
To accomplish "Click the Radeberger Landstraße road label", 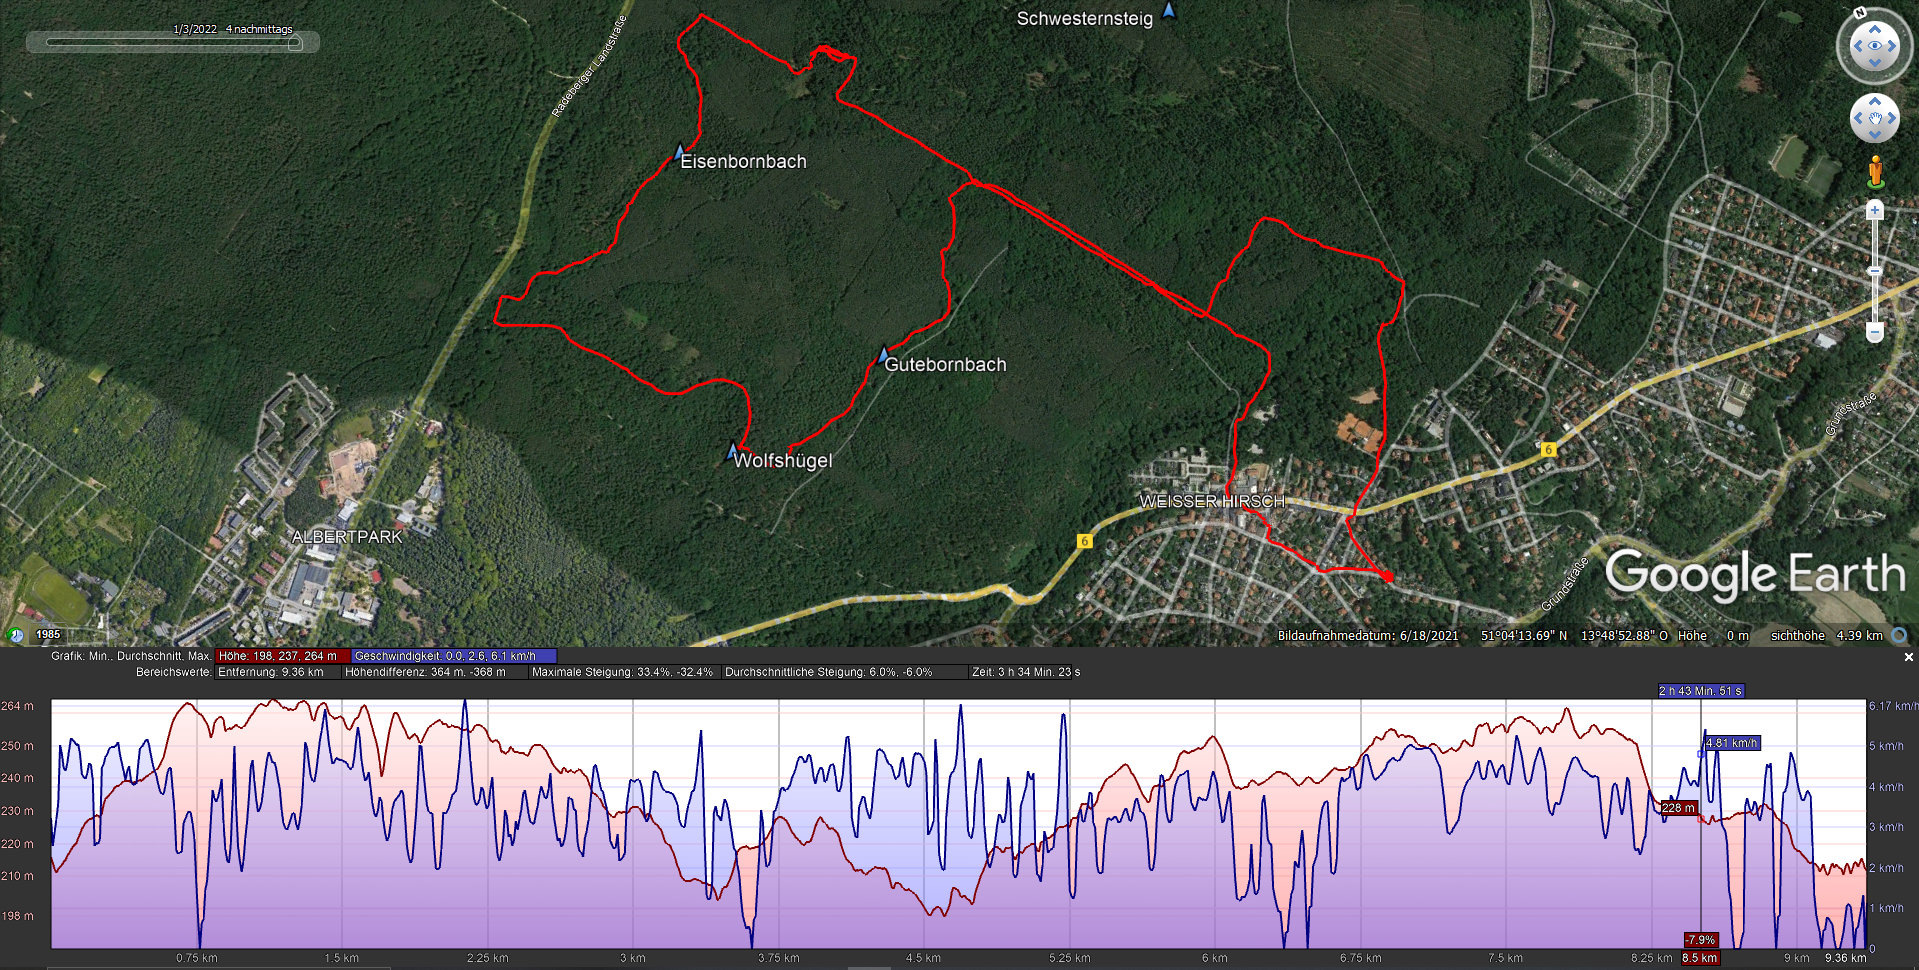I will (590, 66).
